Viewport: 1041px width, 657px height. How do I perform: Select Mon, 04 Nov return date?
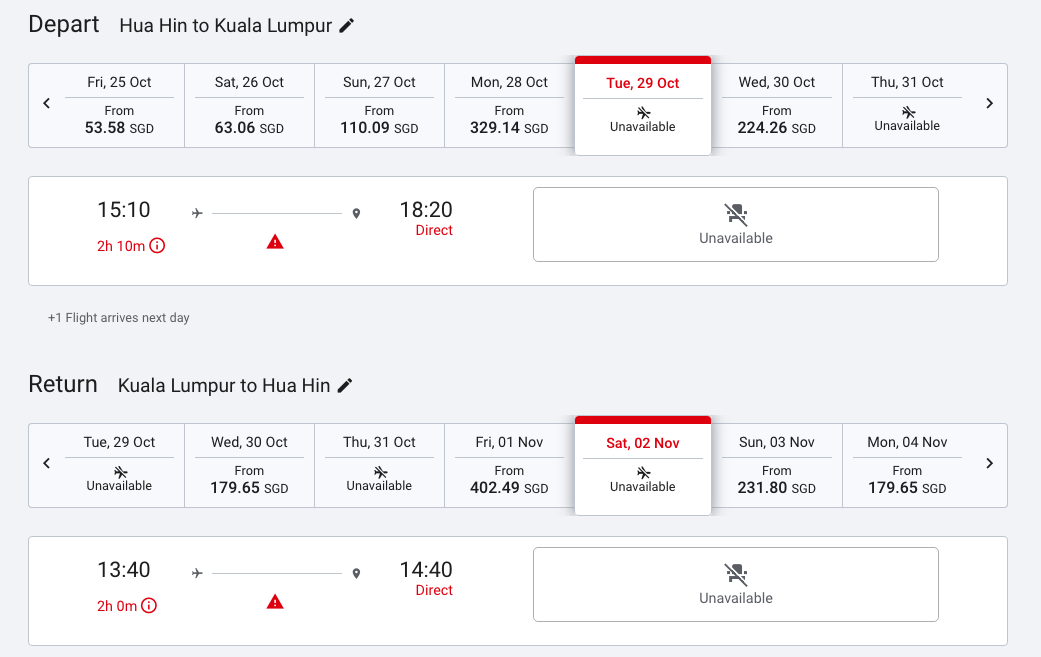point(907,465)
